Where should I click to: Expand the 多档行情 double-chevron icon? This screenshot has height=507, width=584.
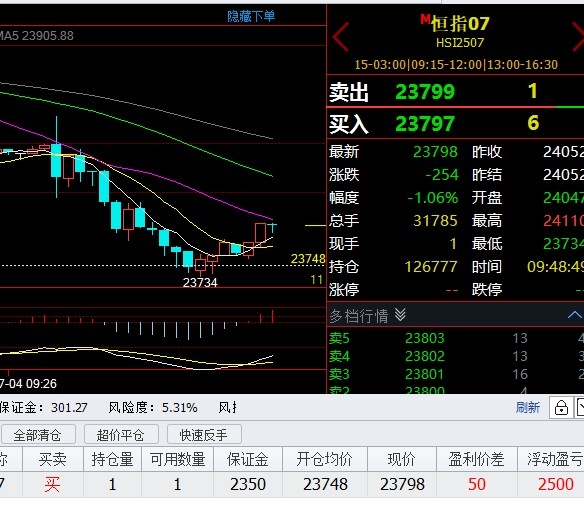click(400, 315)
